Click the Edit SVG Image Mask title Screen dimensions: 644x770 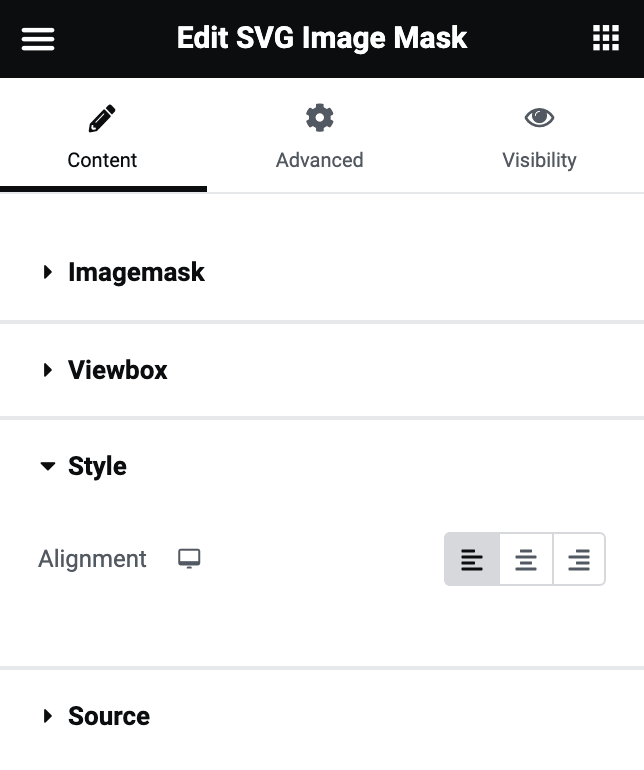click(x=322, y=38)
